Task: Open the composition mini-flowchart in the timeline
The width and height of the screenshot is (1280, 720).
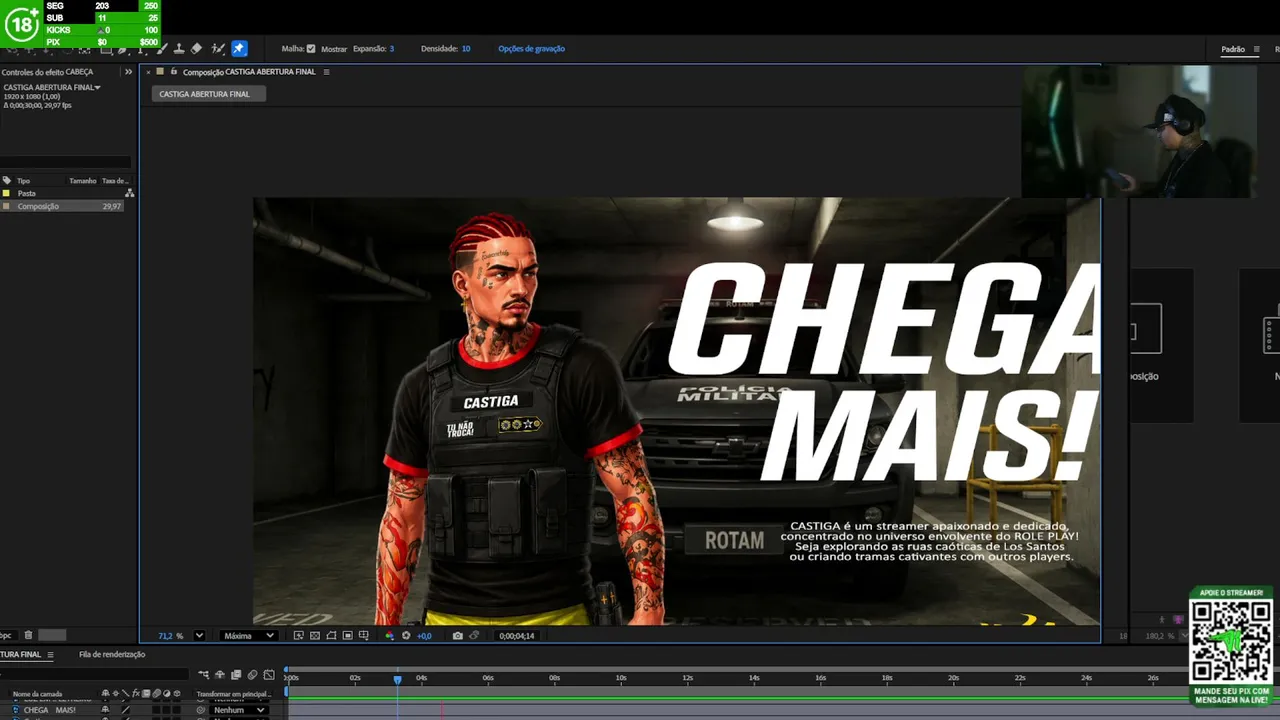Action: point(203,675)
